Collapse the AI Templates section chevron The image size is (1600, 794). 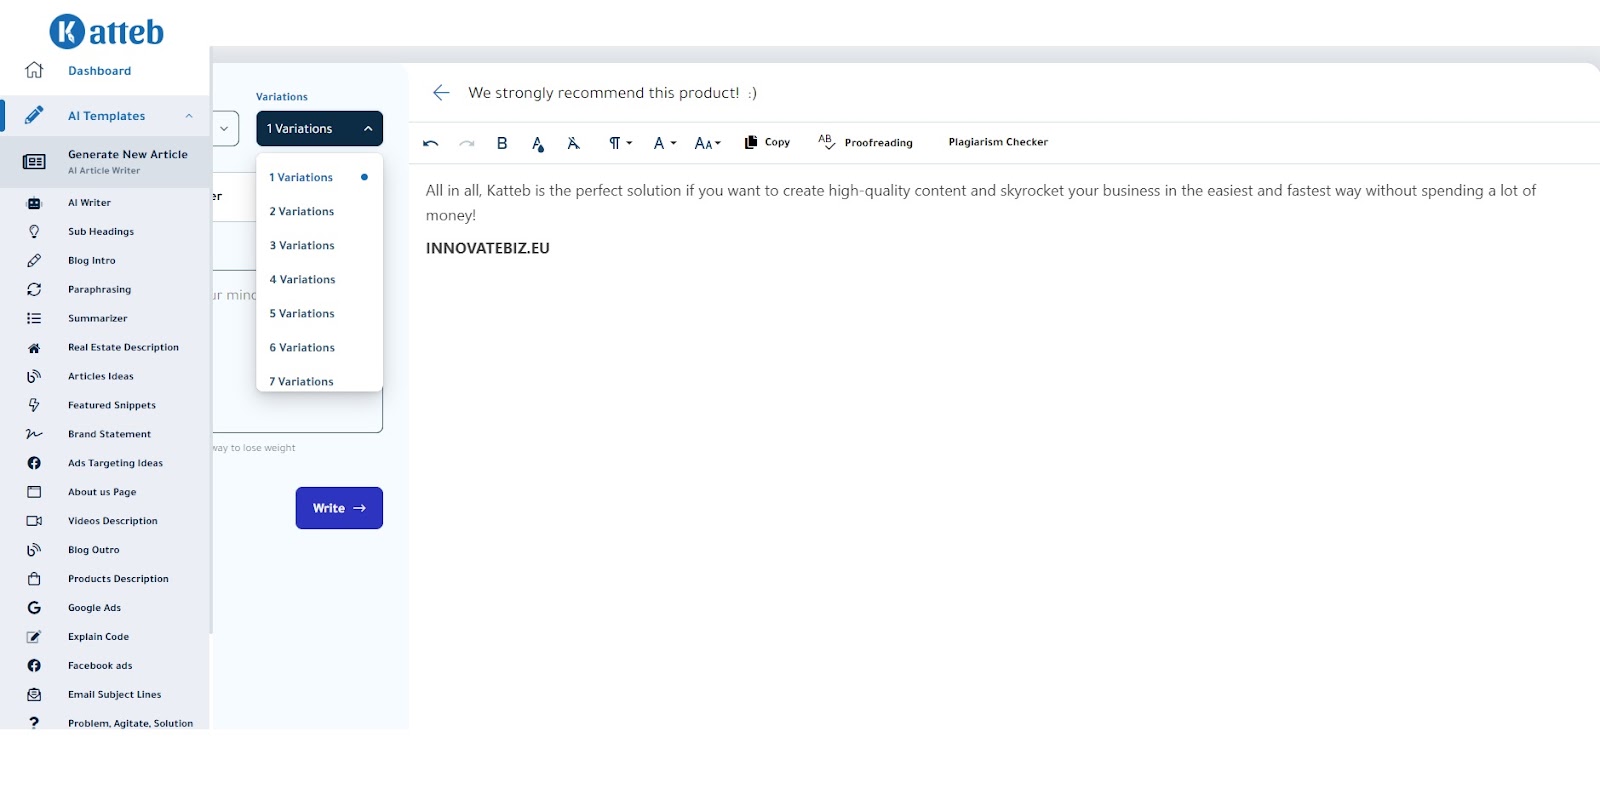pos(189,116)
